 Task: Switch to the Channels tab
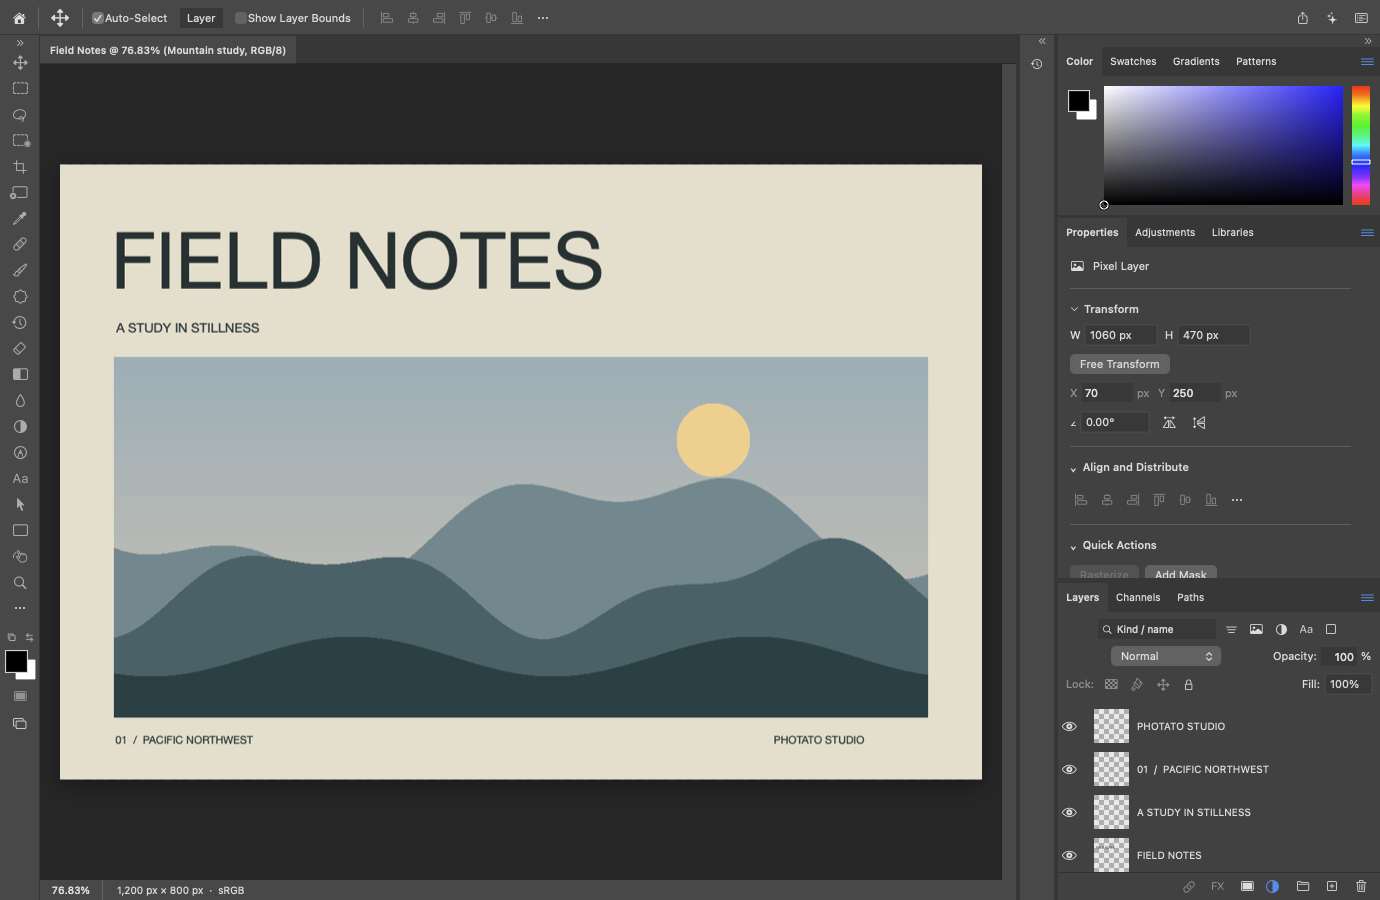(x=1138, y=598)
